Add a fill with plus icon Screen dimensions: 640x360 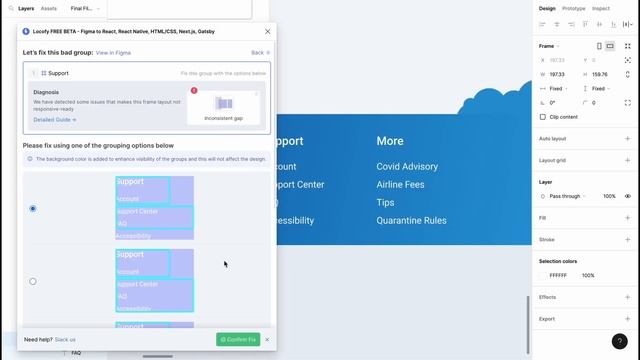628,218
